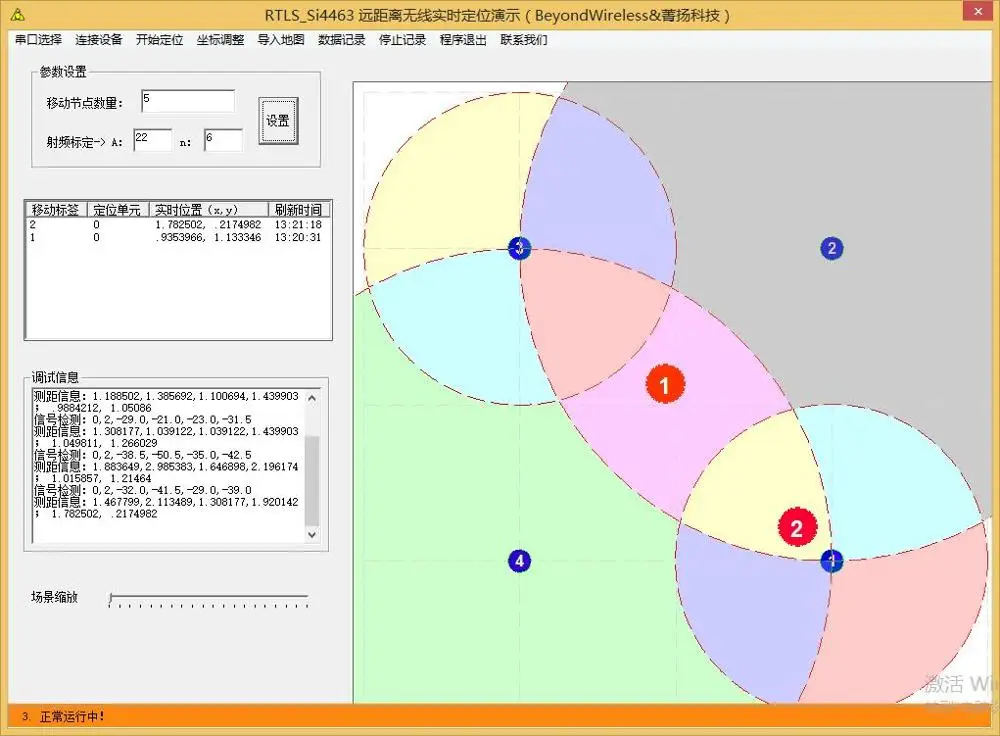
Task: Click blue anchor node 1 on map
Action: 832,561
